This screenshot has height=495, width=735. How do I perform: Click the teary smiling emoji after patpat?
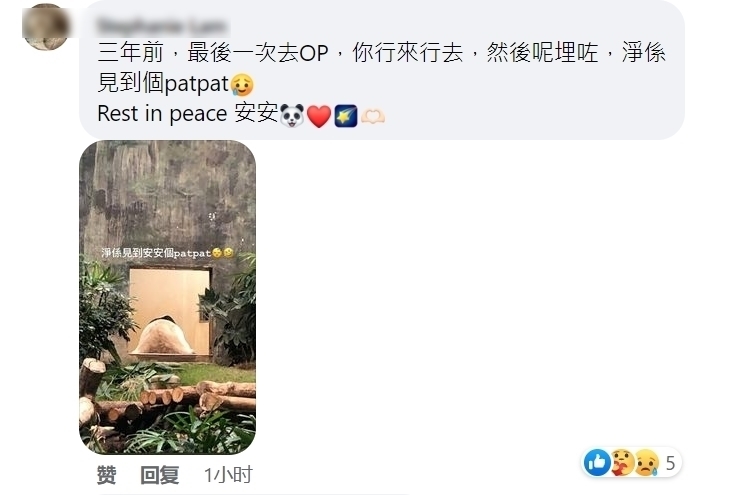coord(242,85)
